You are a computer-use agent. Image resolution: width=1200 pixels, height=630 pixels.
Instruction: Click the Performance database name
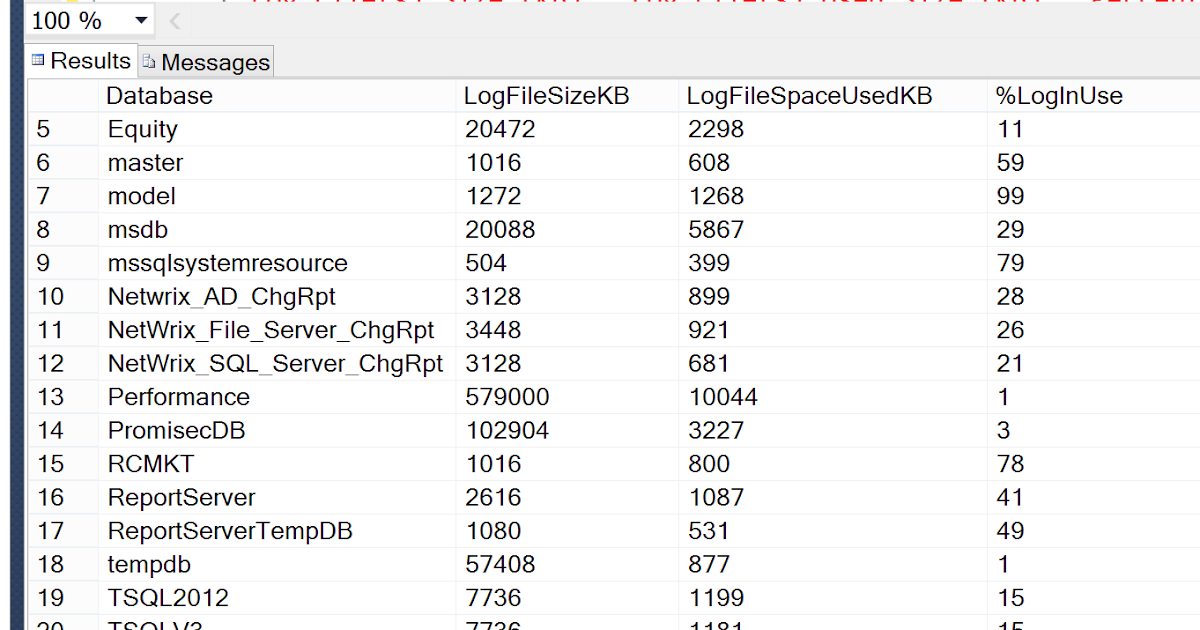pyautogui.click(x=178, y=397)
